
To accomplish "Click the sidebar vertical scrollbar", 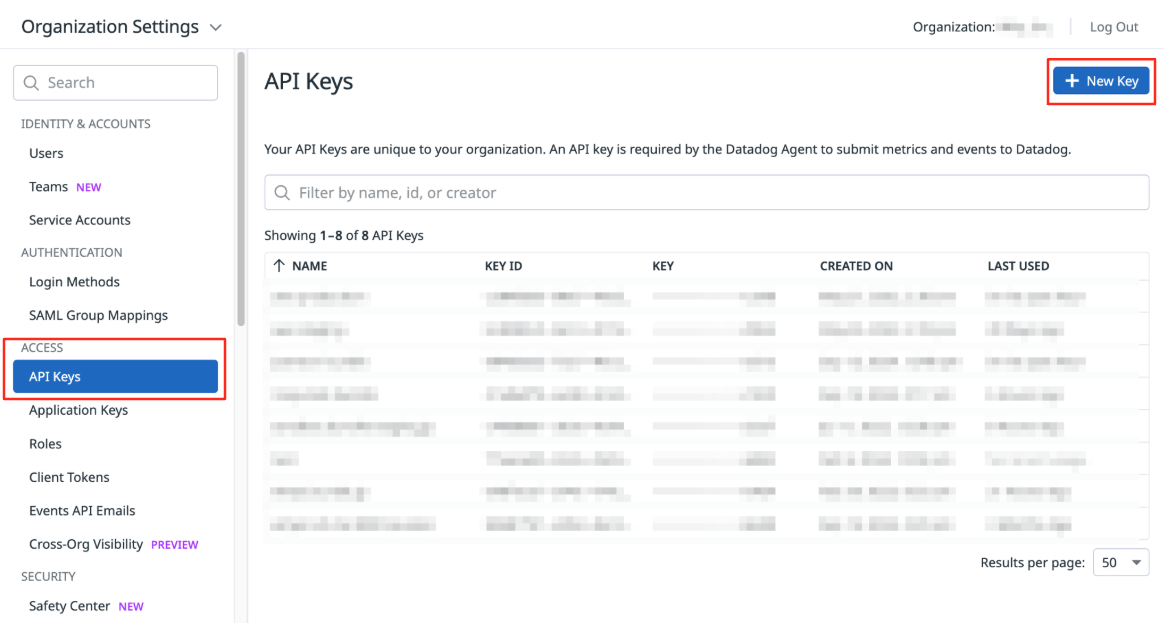I will pos(240,189).
